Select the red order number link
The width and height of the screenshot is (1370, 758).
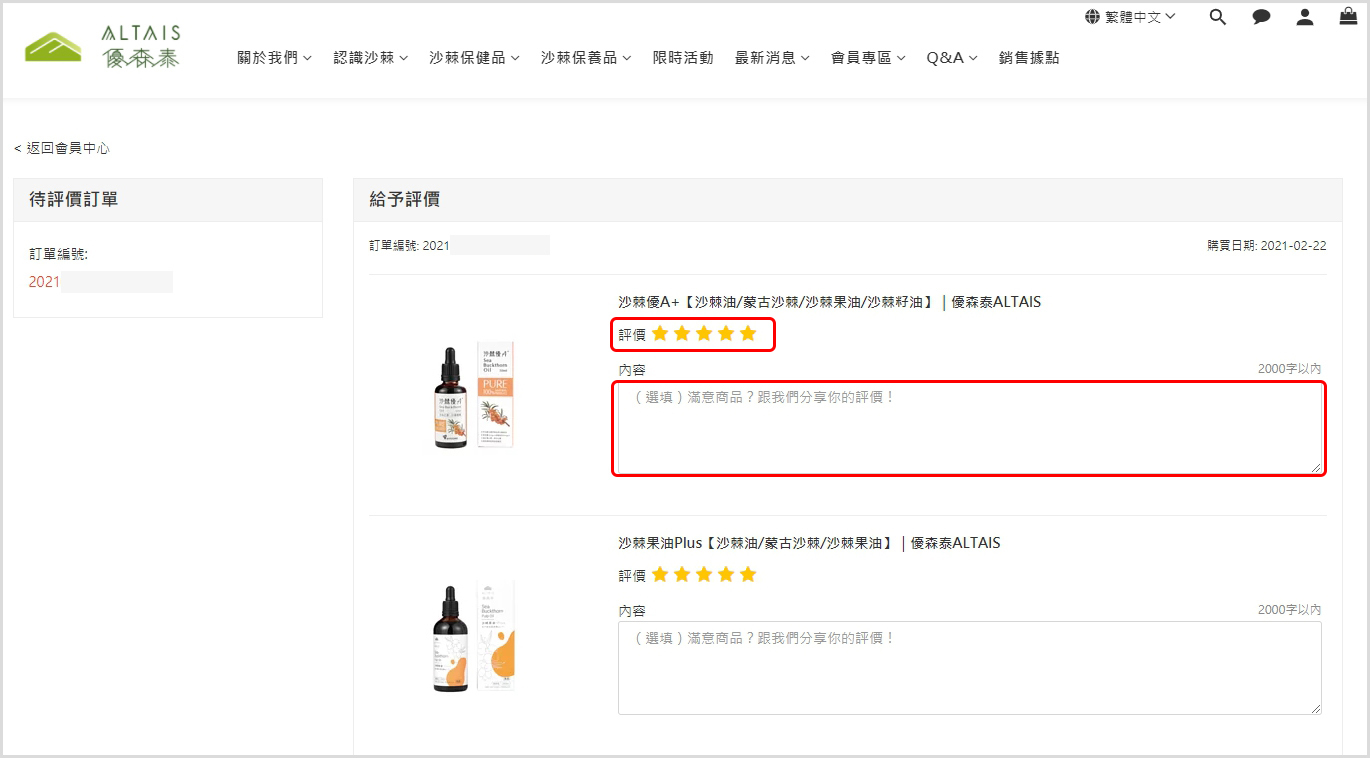coord(45,282)
